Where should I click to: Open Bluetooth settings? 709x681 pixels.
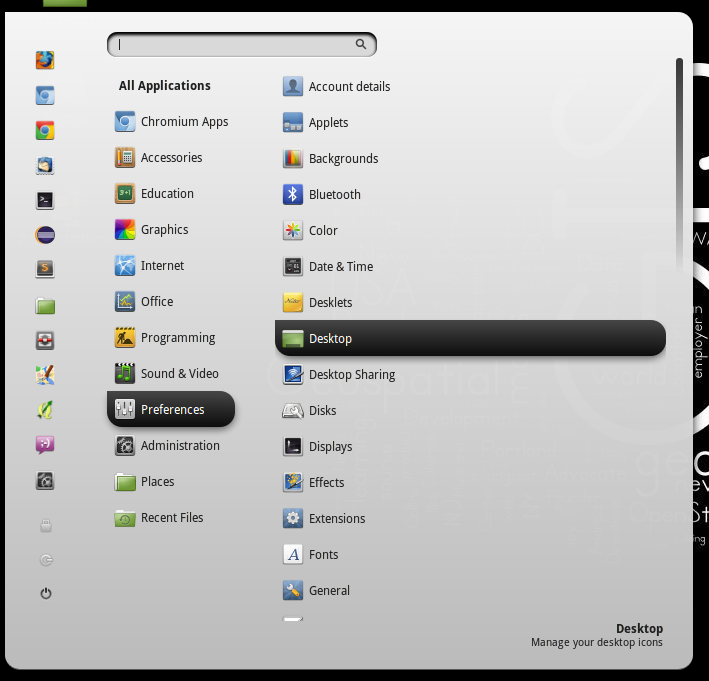point(470,194)
